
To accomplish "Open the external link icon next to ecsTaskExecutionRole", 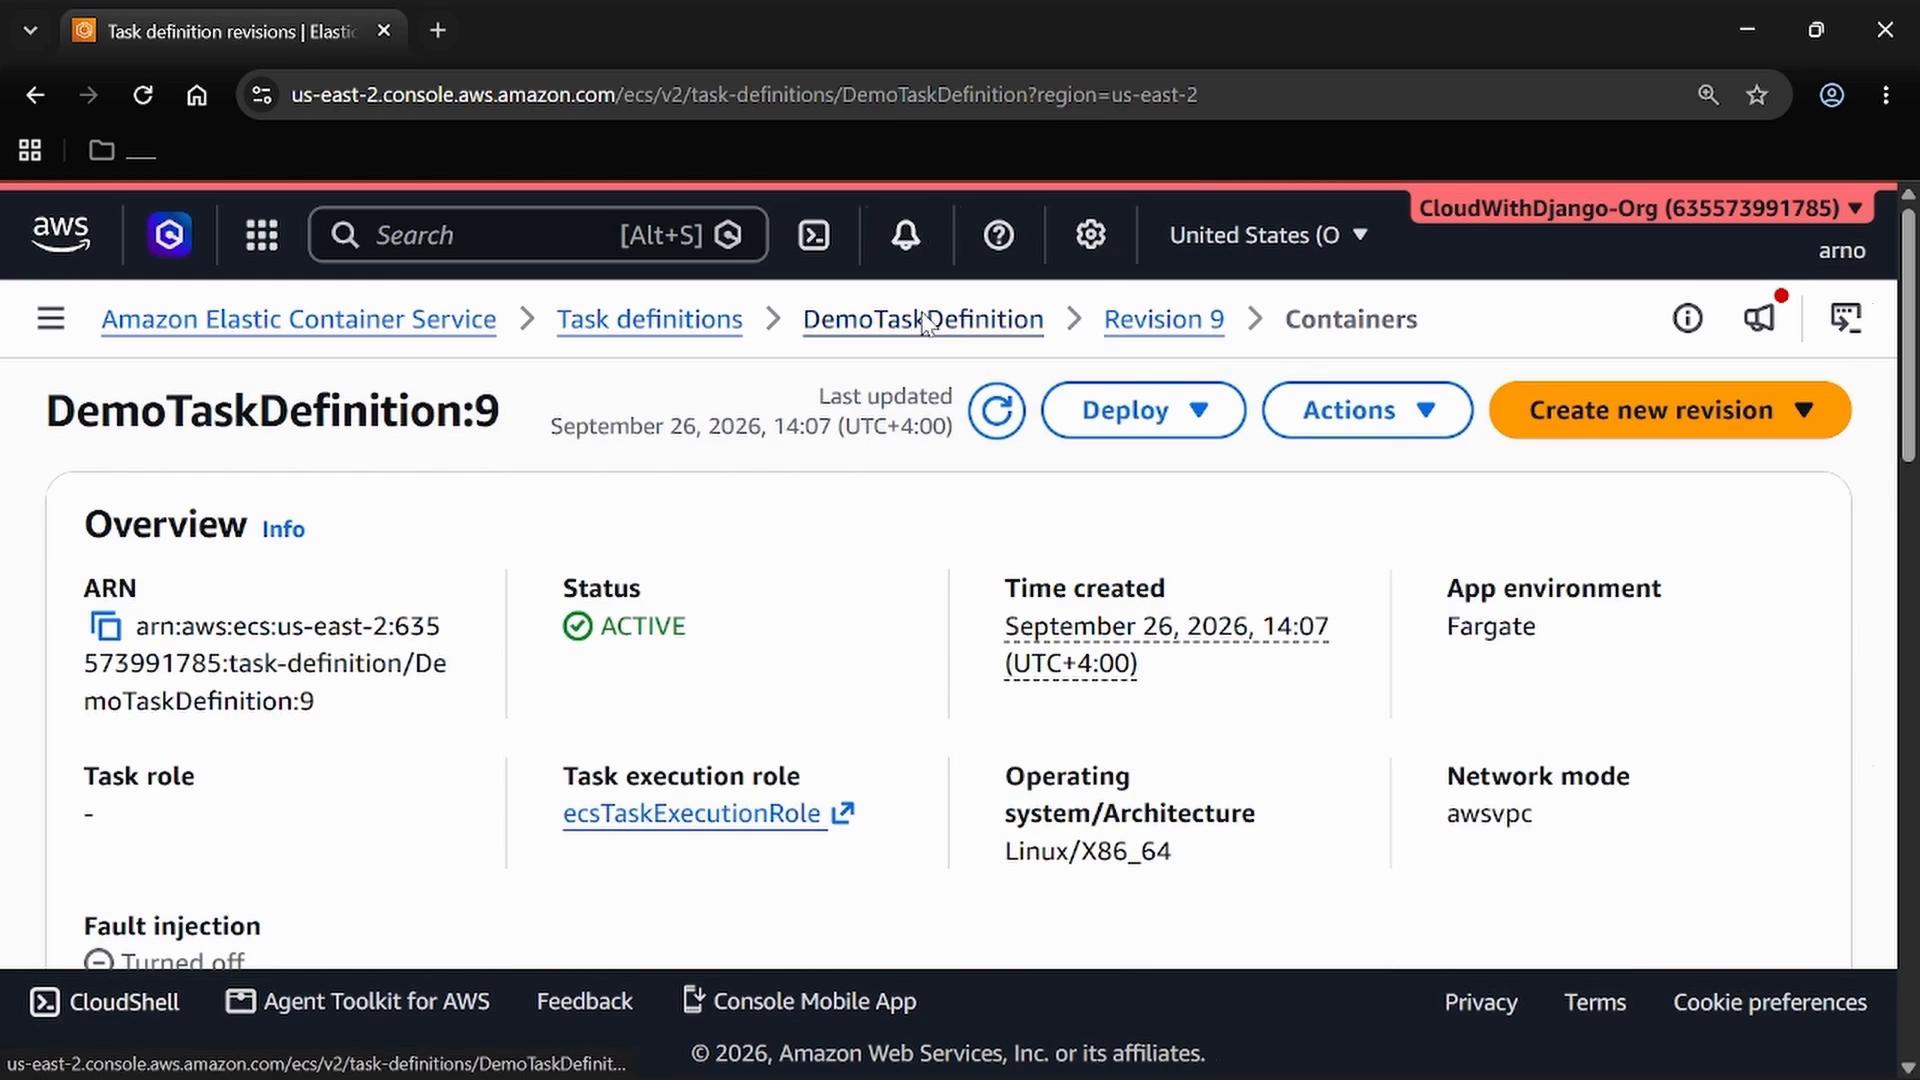I will pos(843,813).
